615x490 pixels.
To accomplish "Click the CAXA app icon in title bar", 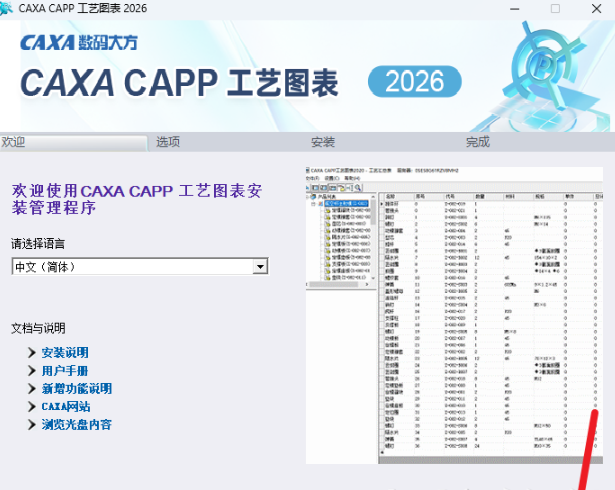I will point(9,9).
